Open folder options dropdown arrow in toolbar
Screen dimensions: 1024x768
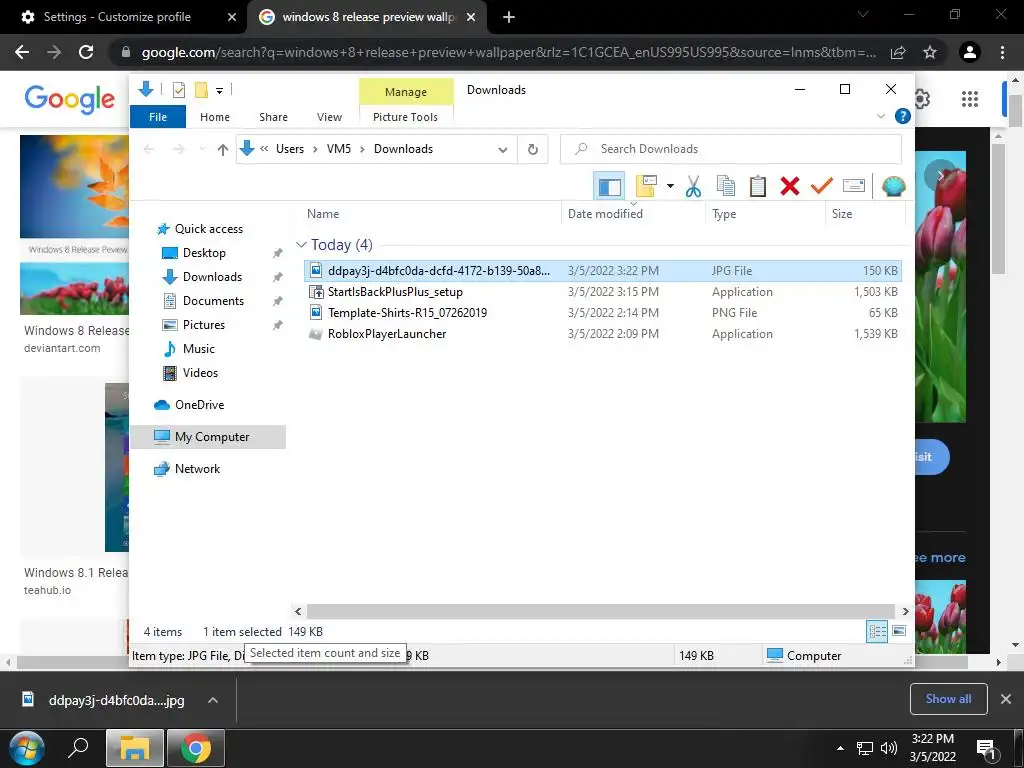point(670,187)
